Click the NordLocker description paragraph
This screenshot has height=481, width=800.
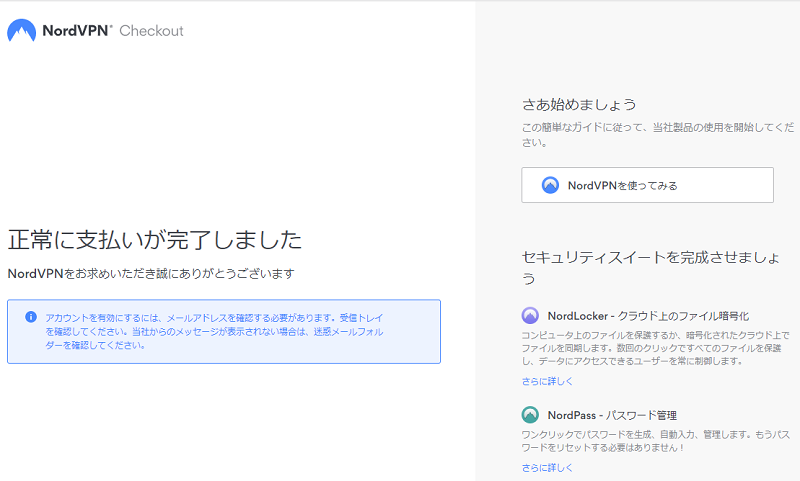655,348
